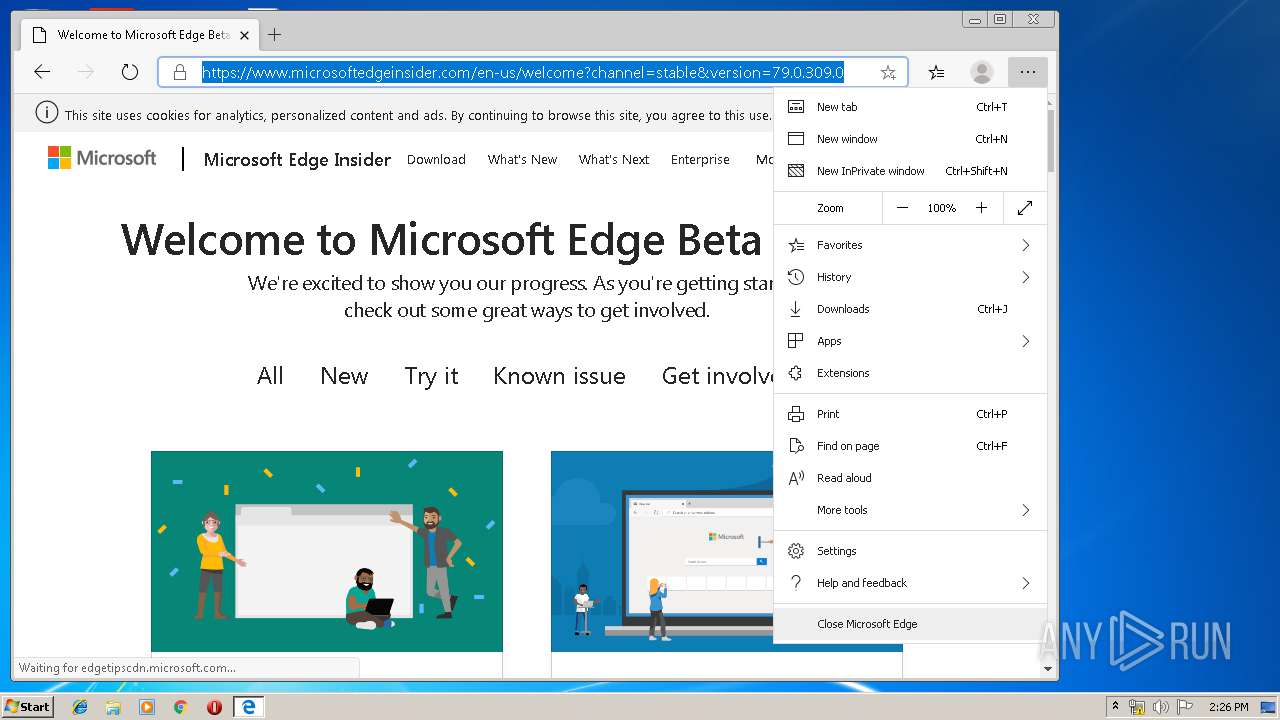1280x720 pixels.
Task: Open the network tray icon
Action: click(1137, 707)
